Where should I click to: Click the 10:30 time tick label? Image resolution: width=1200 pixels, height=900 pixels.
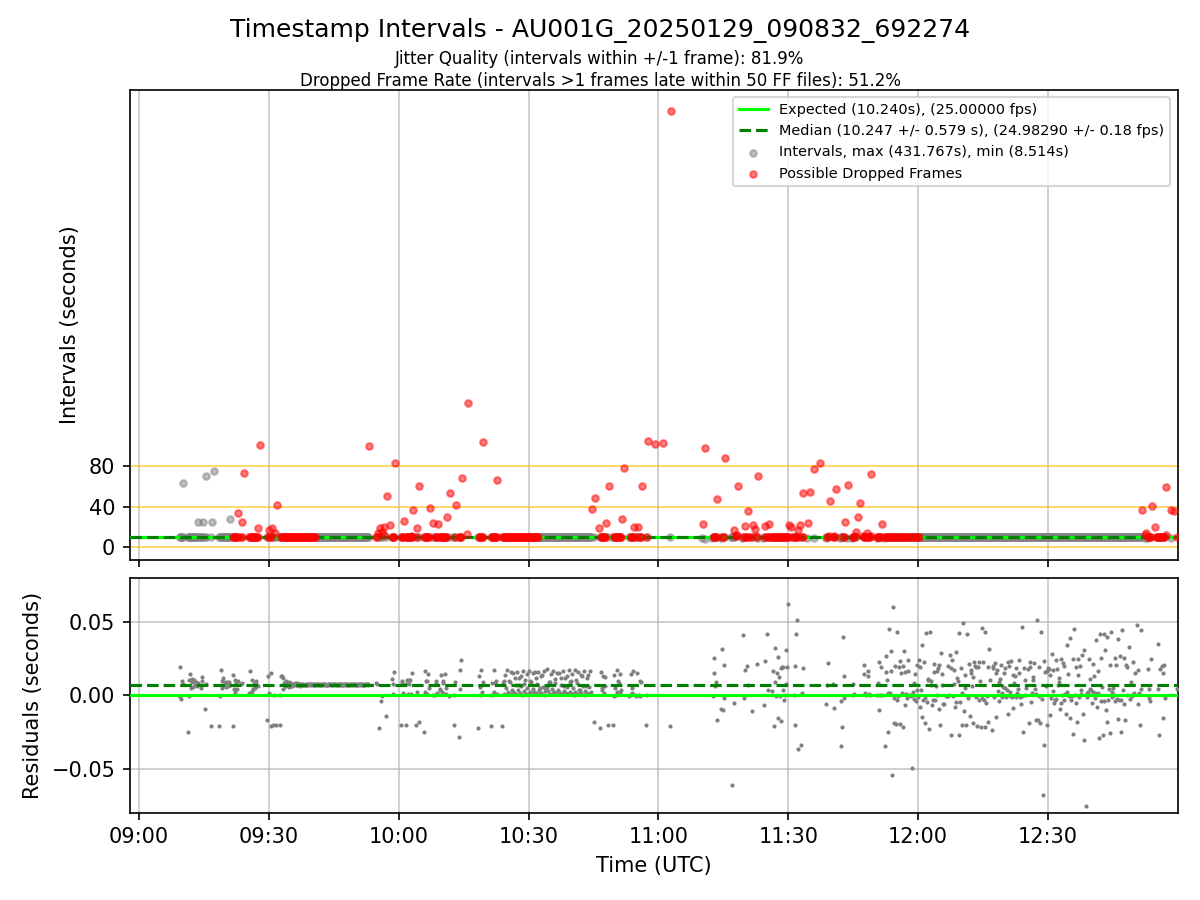tap(529, 834)
